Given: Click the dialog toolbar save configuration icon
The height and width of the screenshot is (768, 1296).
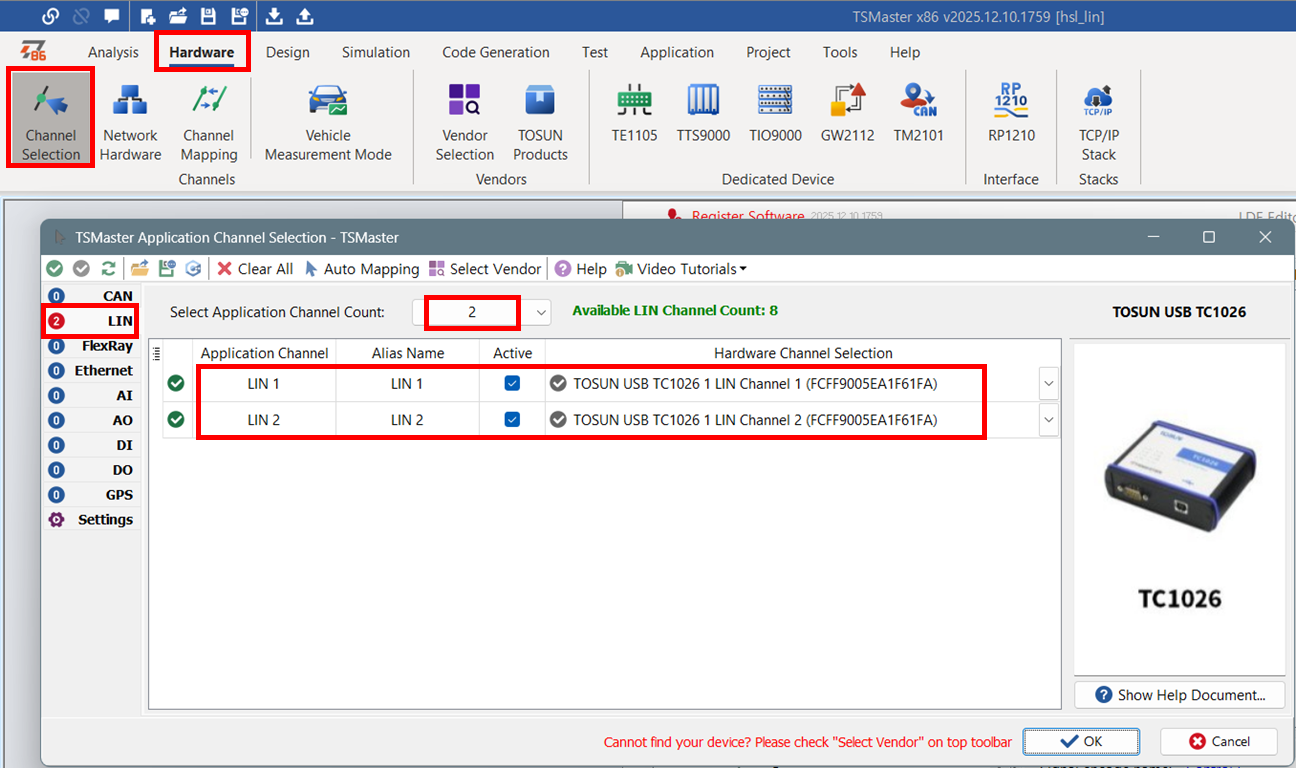Looking at the screenshot, I should point(167,269).
